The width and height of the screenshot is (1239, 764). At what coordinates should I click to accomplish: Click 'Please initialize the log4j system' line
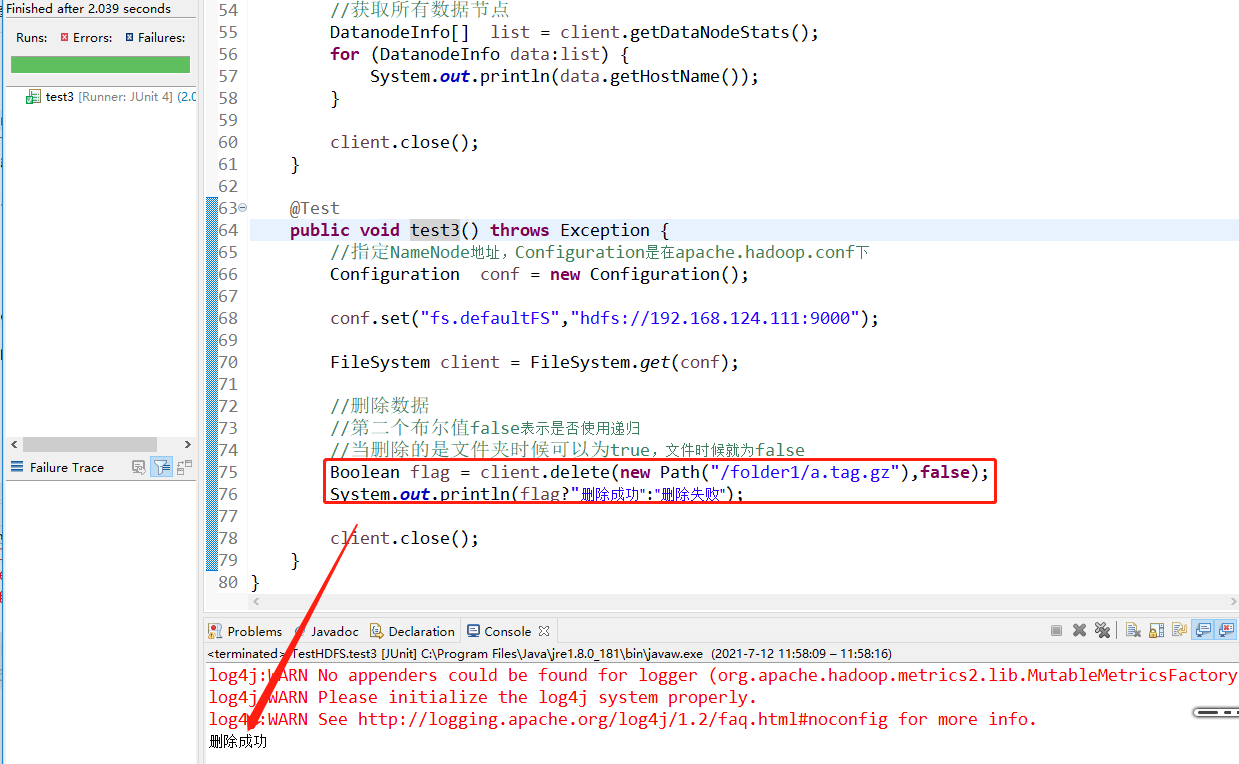483,697
